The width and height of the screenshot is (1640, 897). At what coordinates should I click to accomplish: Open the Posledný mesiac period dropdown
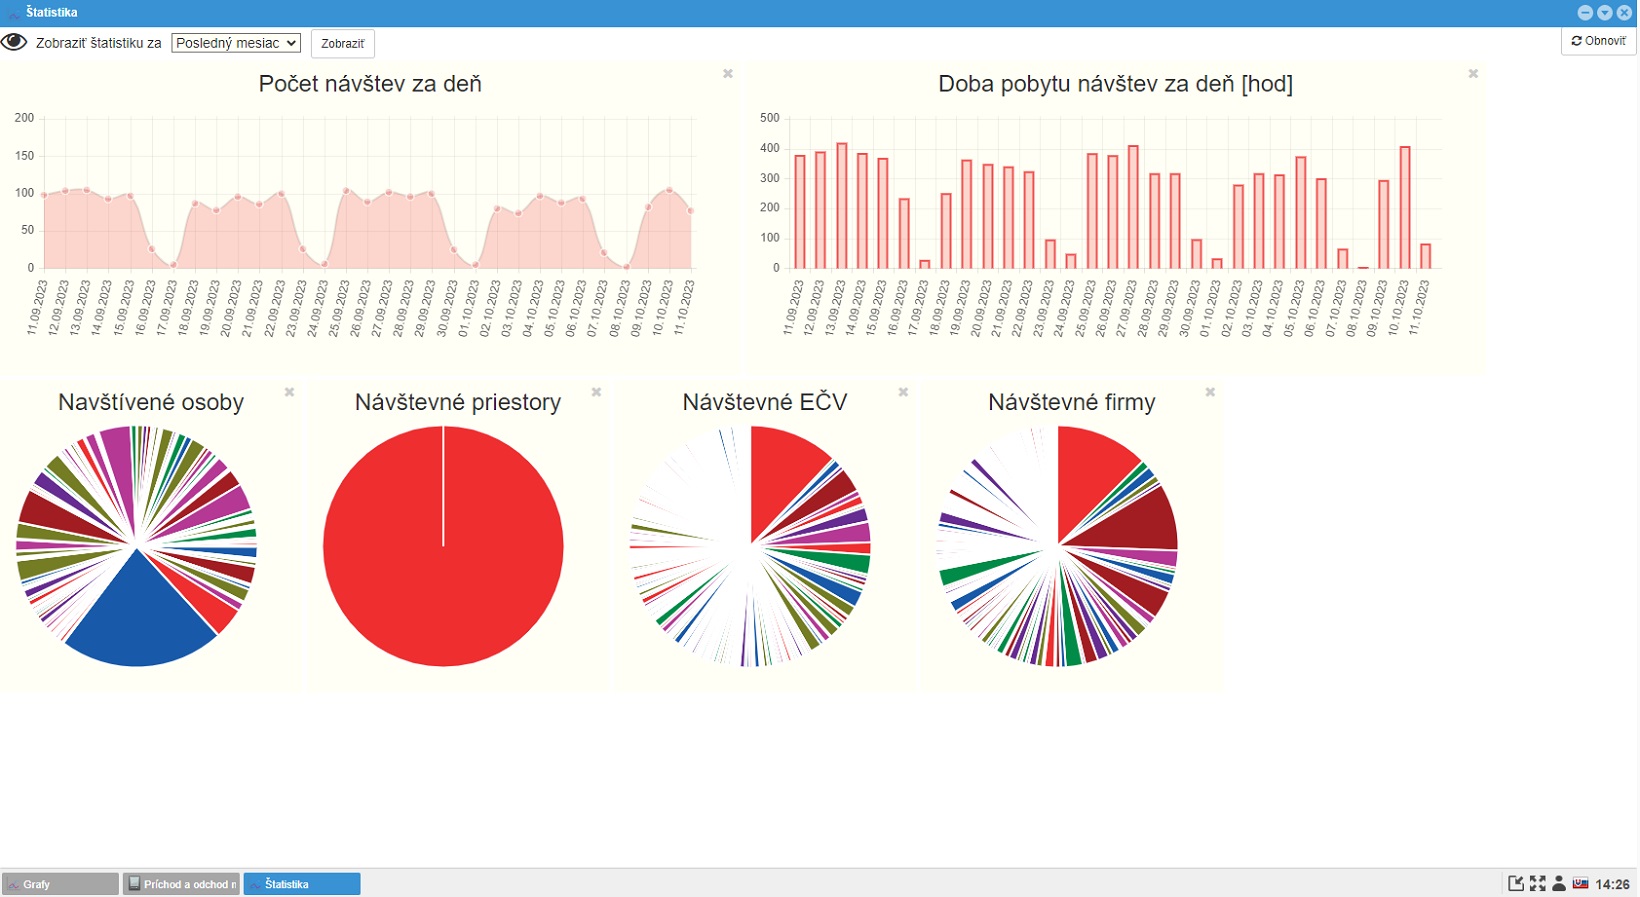236,43
